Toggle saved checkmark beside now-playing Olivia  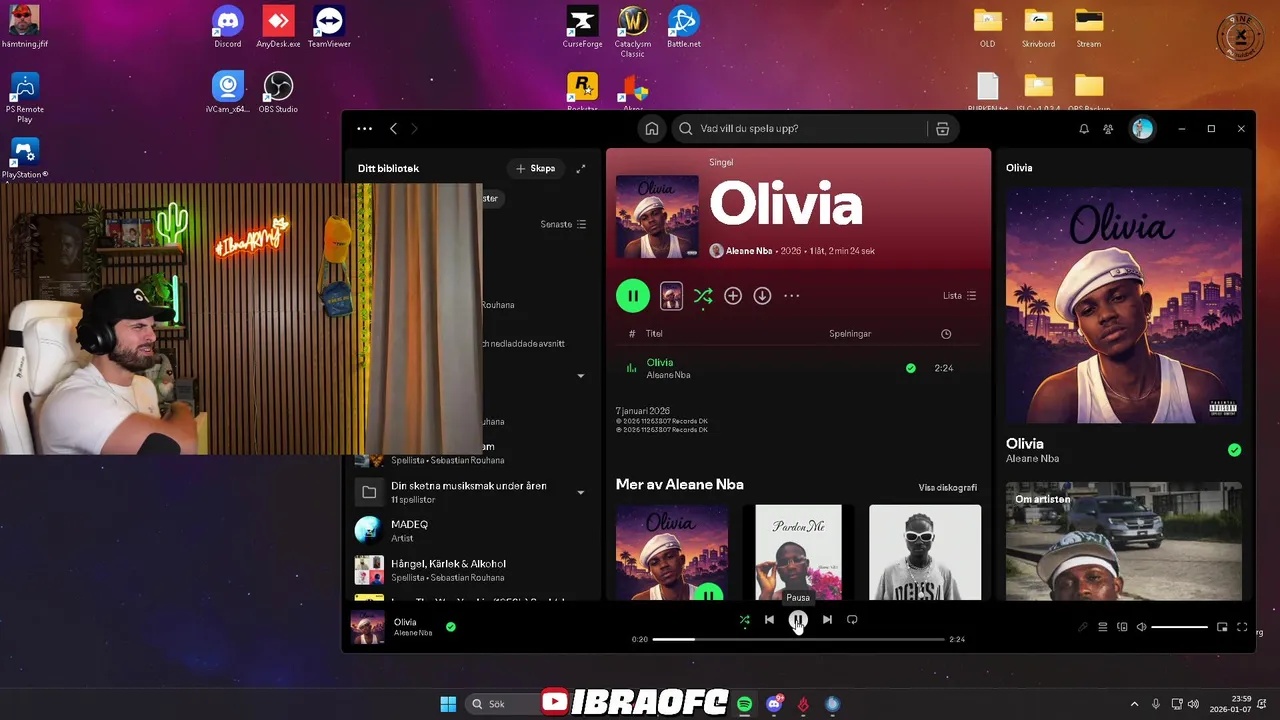point(451,627)
